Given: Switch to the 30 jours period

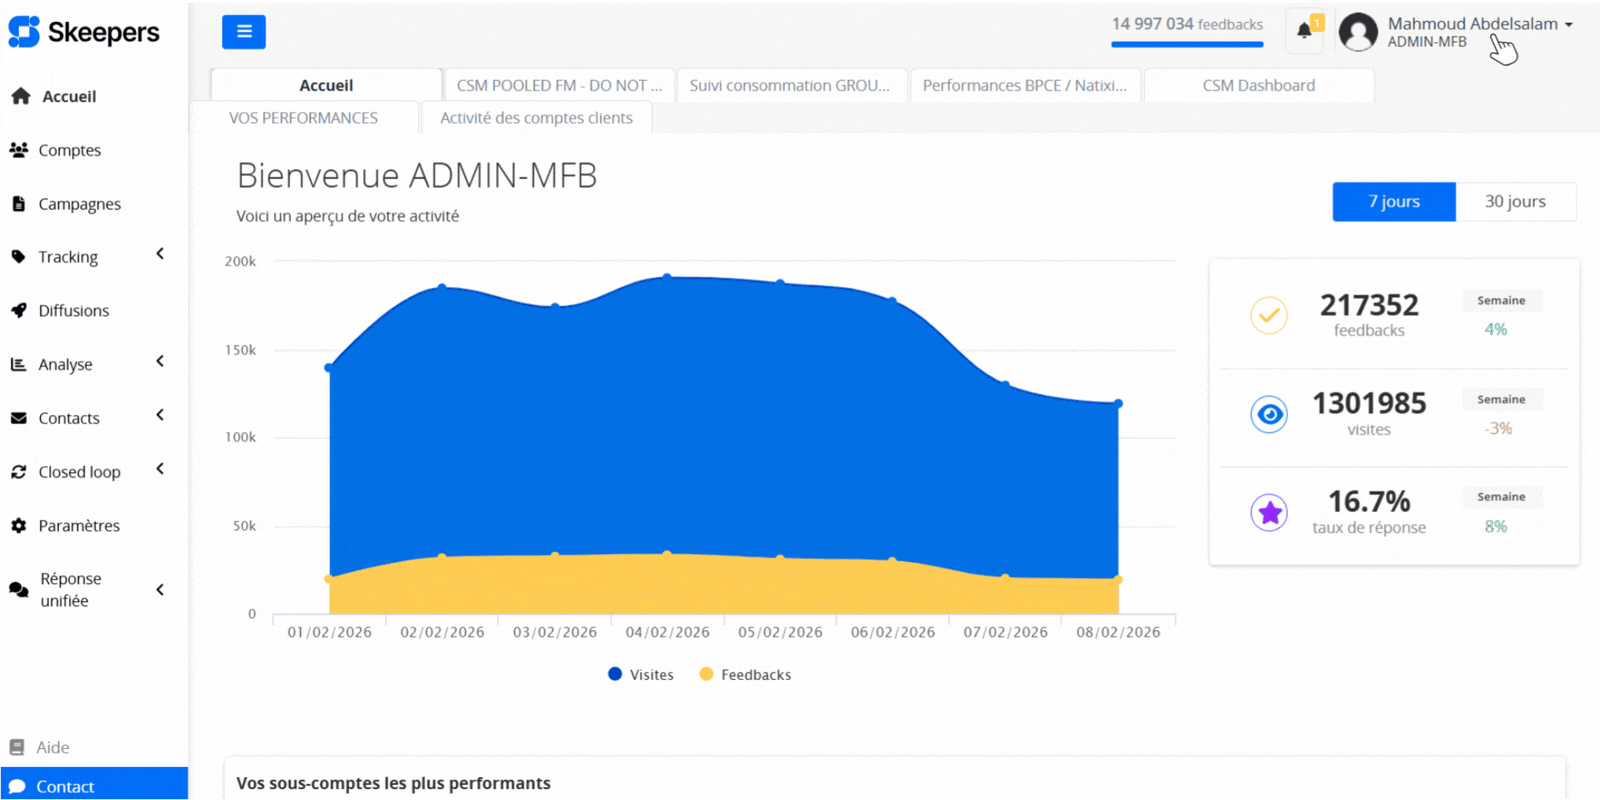Looking at the screenshot, I should pos(1515,202).
